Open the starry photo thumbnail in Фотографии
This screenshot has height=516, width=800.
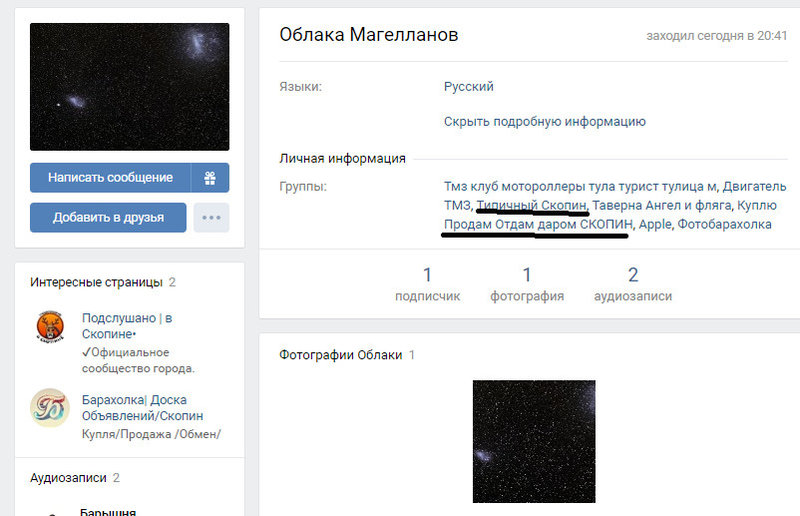533,440
